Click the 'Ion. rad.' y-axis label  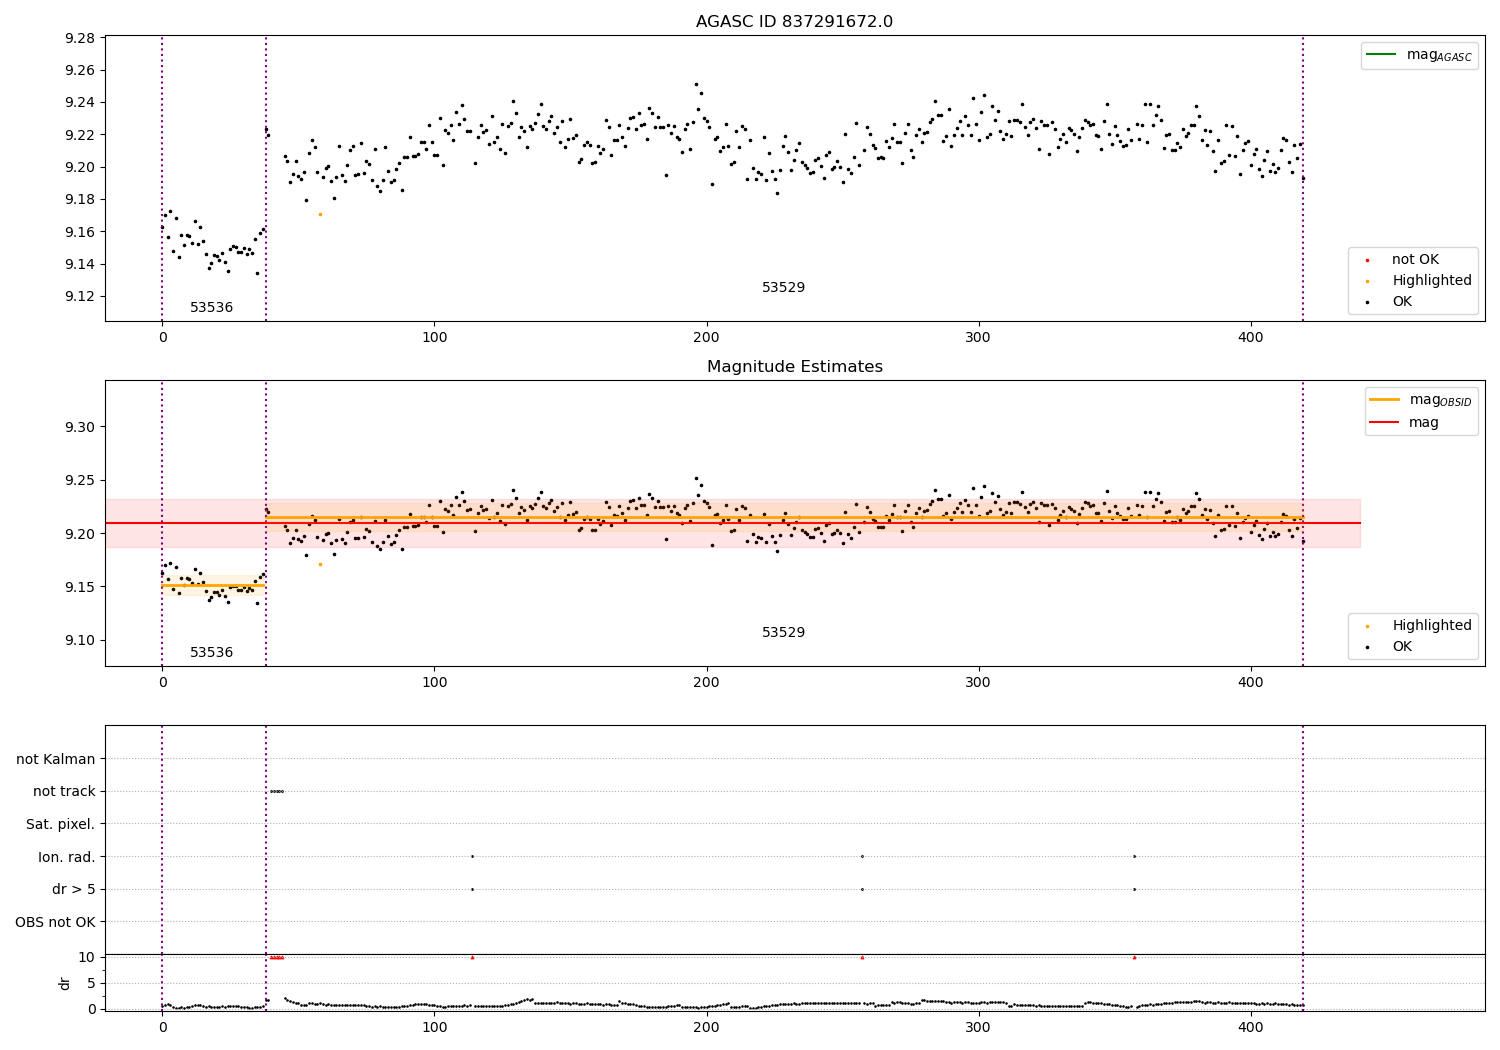click(x=67, y=857)
